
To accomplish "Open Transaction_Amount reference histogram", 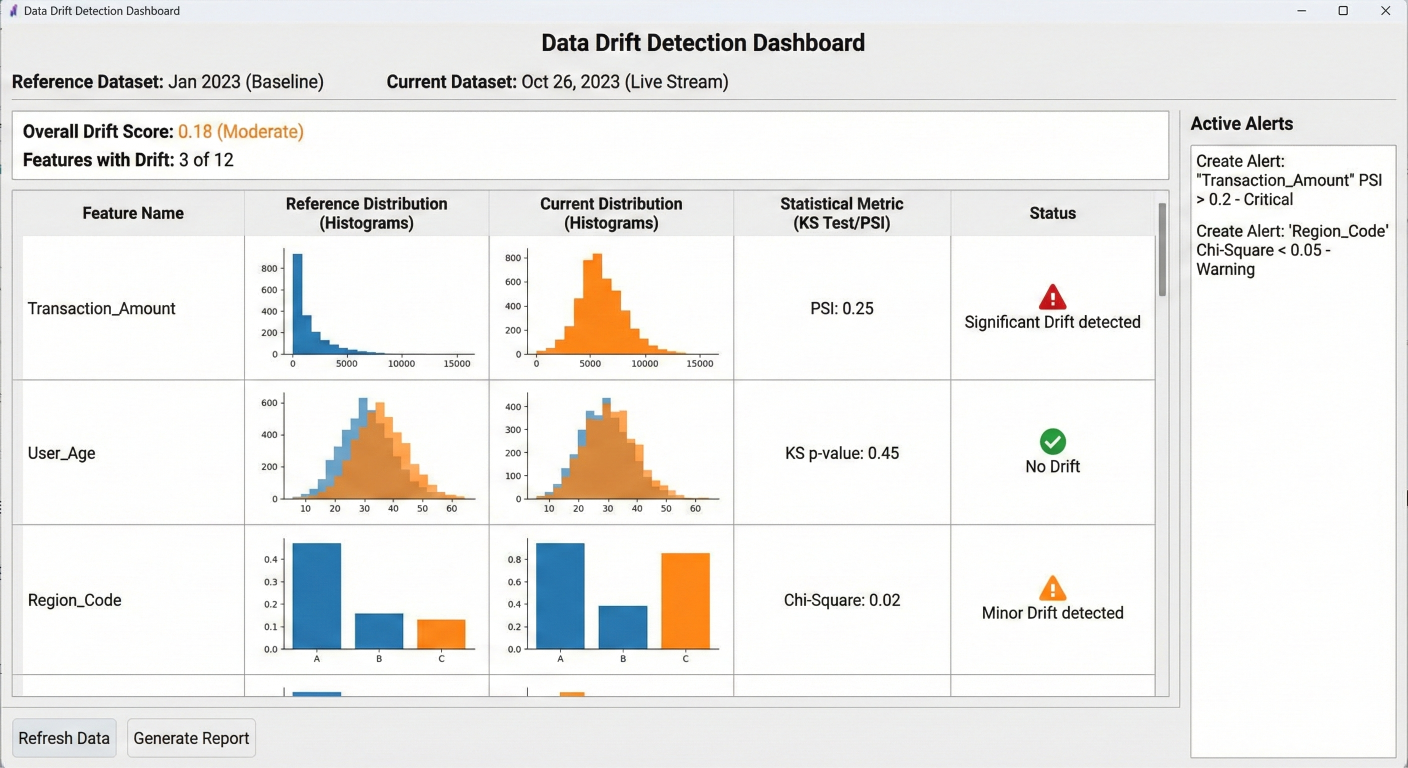I will [367, 308].
